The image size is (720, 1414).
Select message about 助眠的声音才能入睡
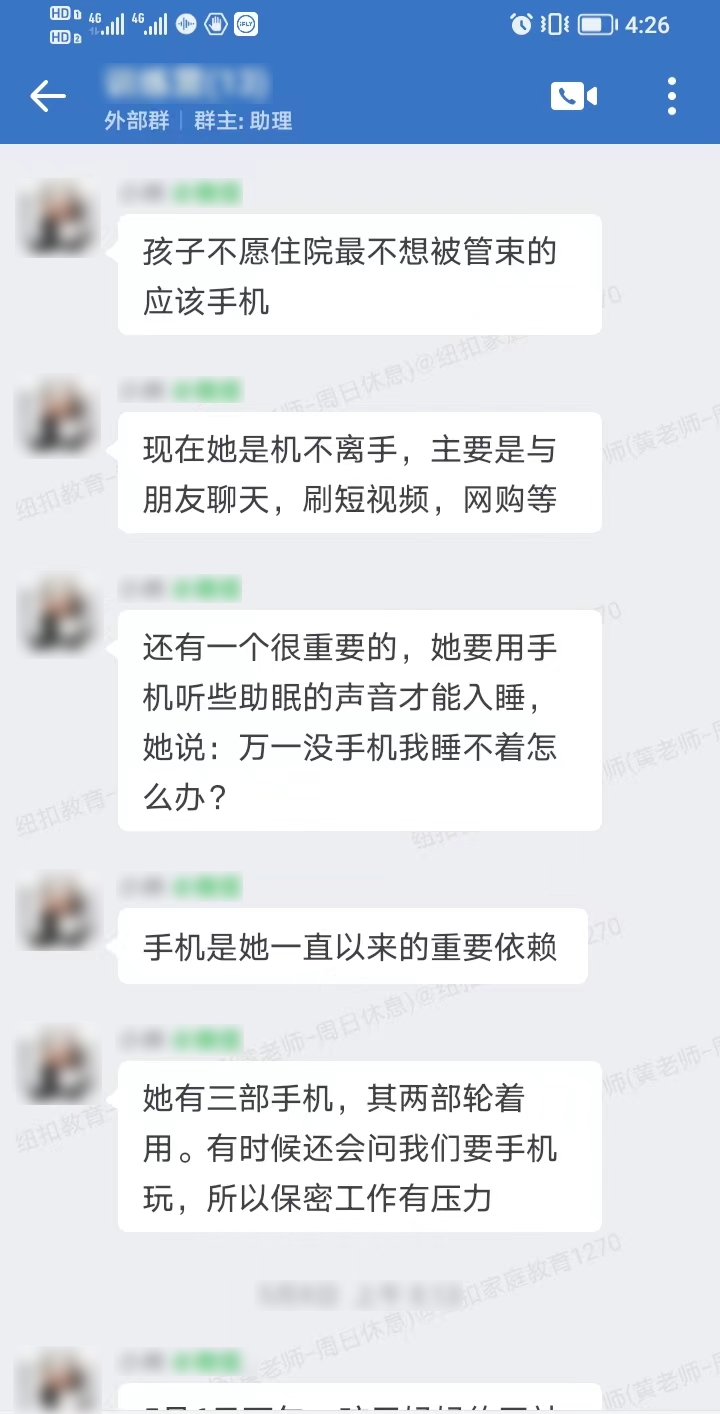(360, 720)
